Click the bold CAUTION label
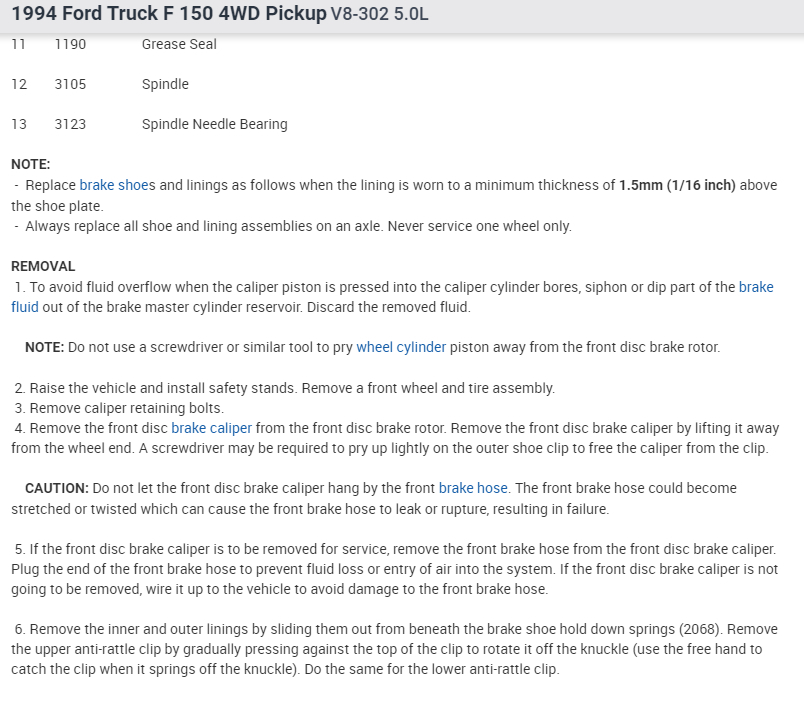 57,488
